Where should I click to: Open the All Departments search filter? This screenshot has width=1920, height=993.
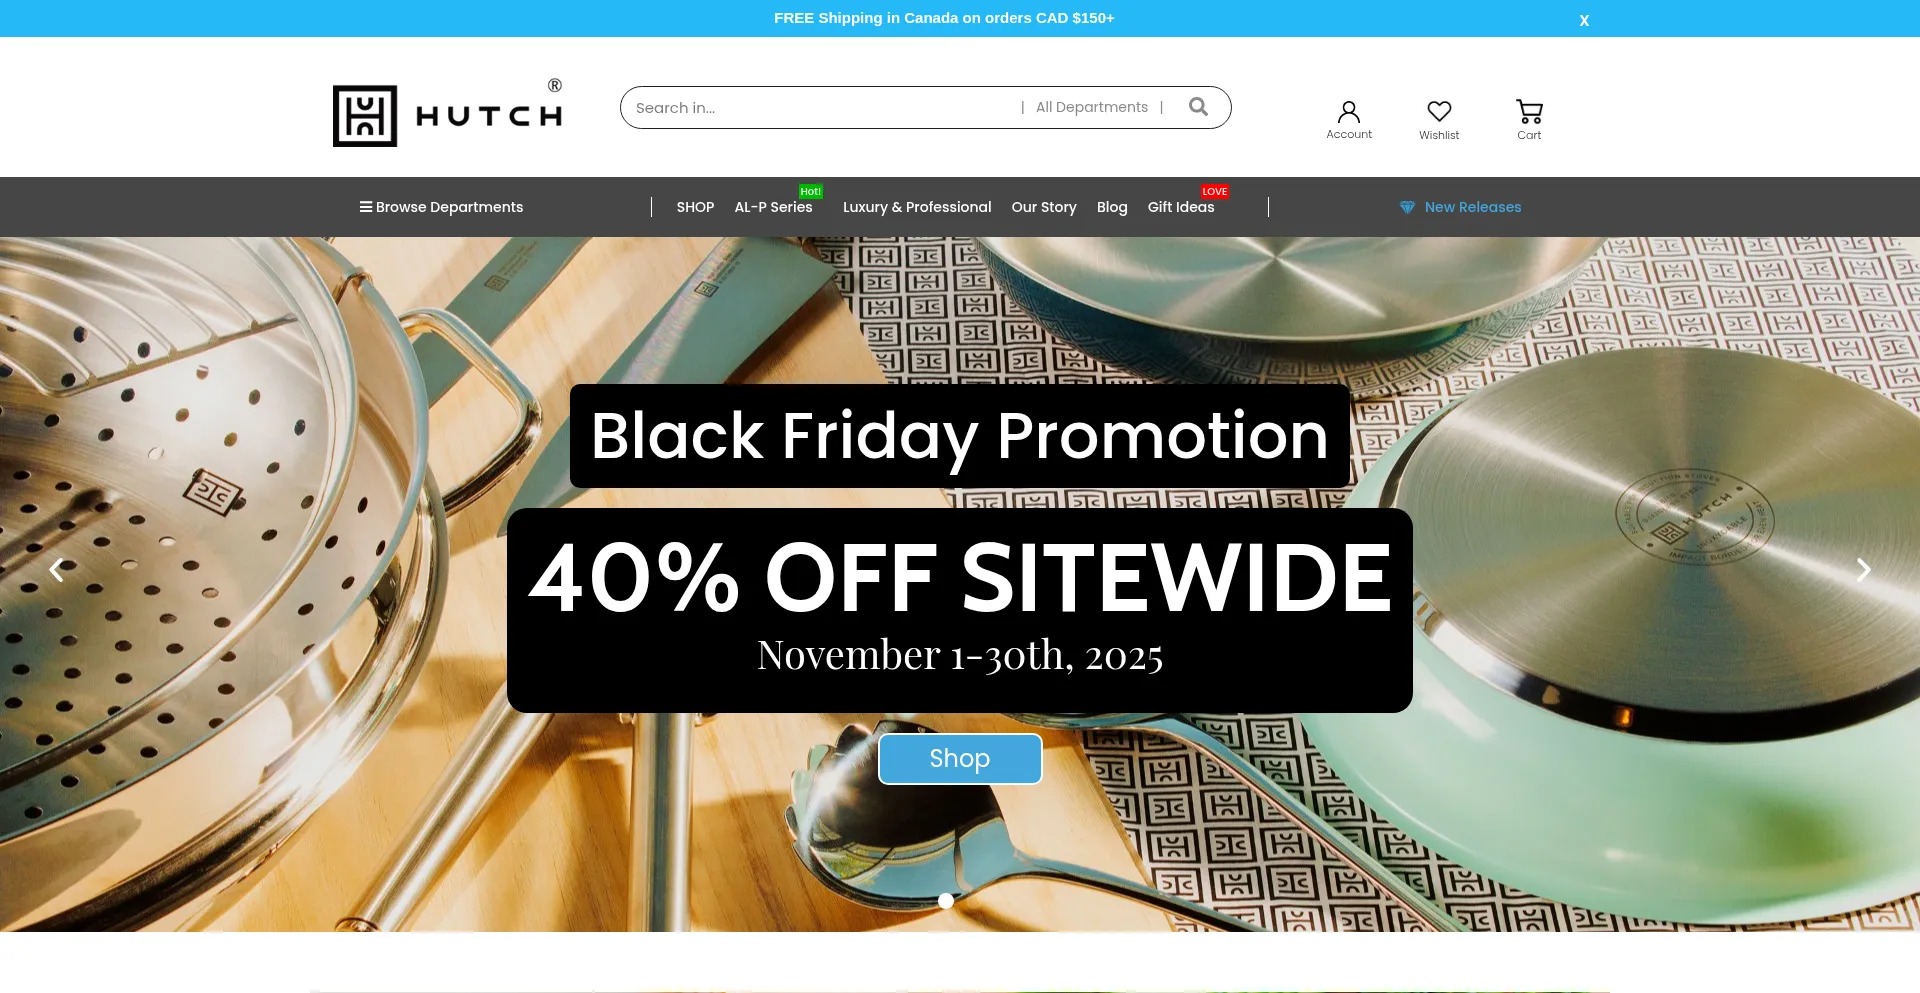pos(1091,107)
